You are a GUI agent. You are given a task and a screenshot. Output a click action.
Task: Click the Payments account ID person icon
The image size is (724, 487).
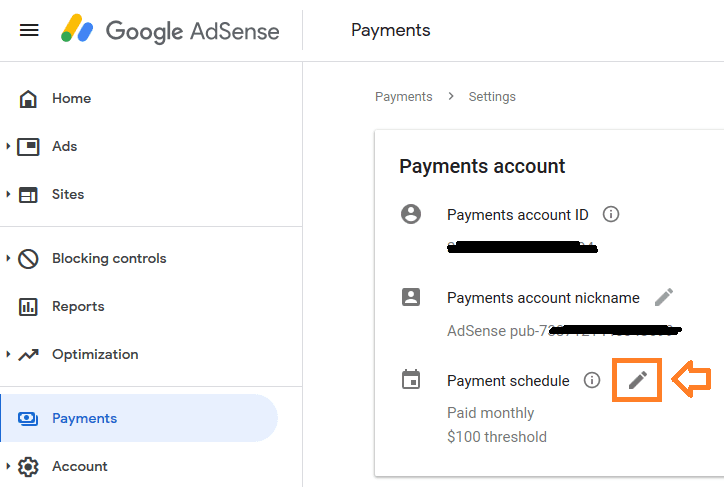411,214
